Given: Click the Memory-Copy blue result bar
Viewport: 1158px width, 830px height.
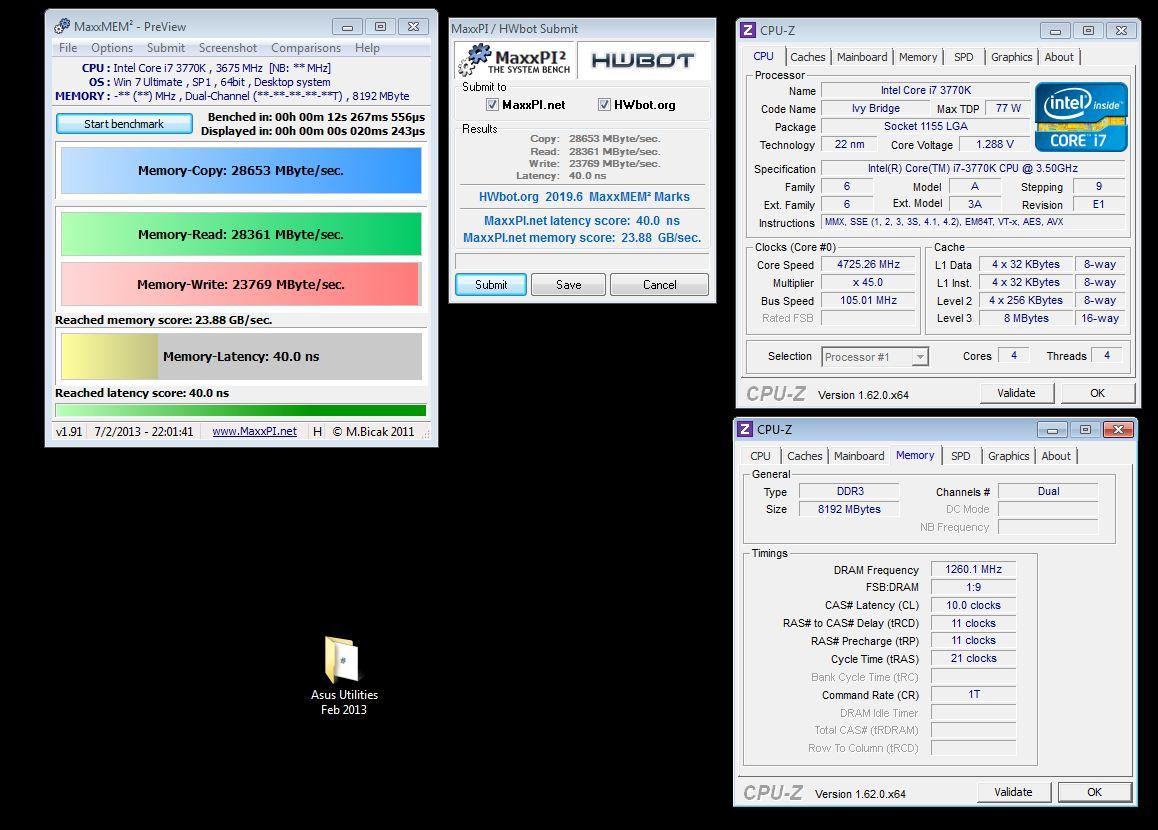Looking at the screenshot, I should coord(241,171).
